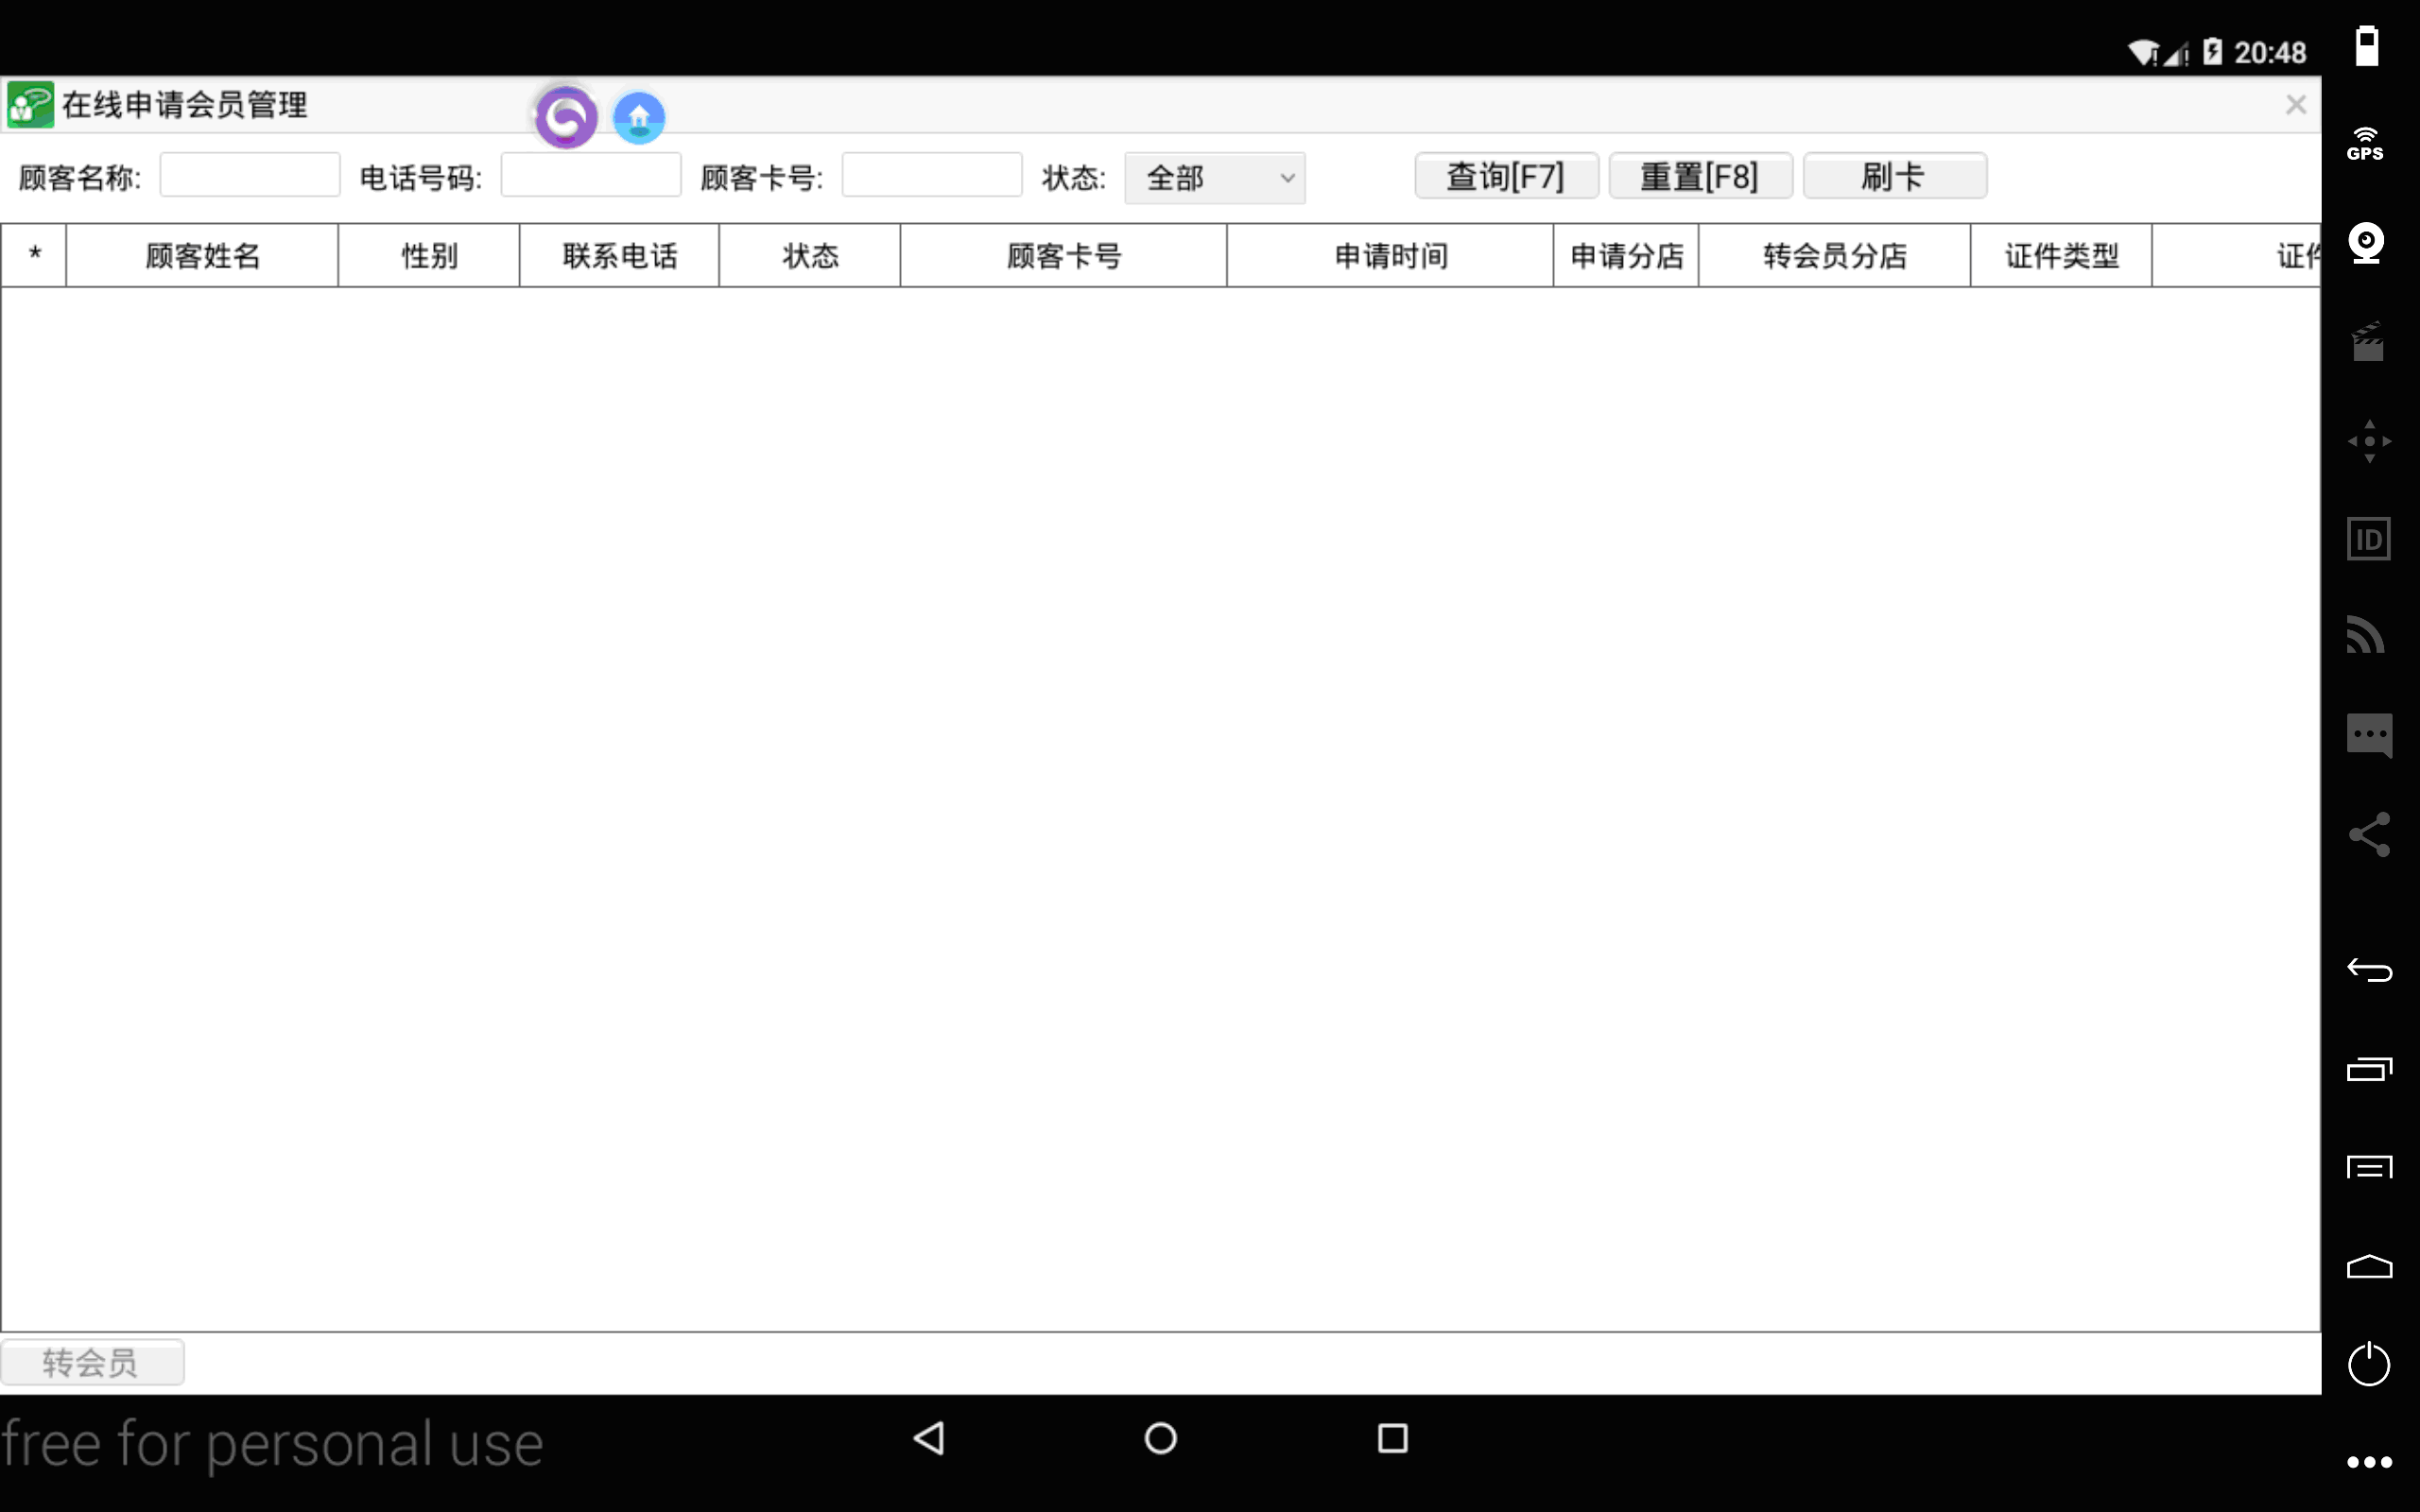Viewport: 2420px width, 1512px height.
Task: Tap the Android recents square button
Action: point(1392,1439)
